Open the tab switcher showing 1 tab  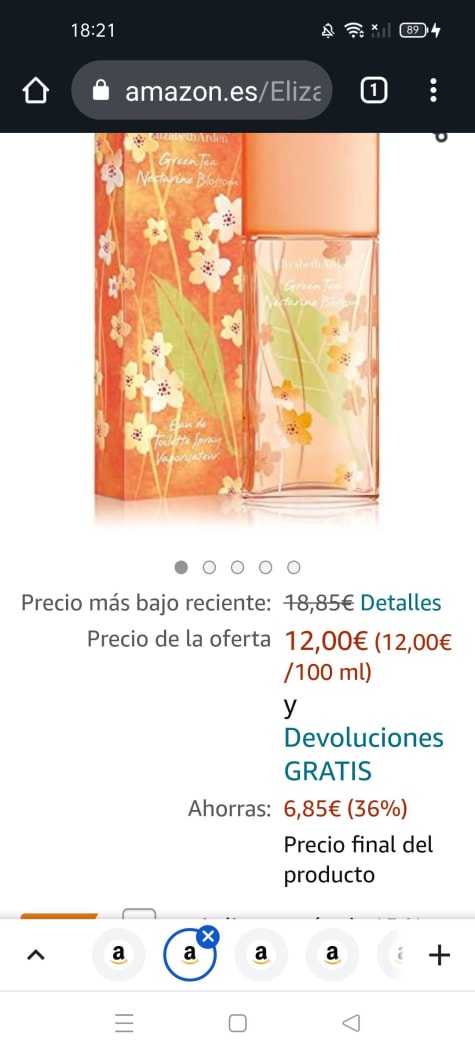click(x=374, y=90)
